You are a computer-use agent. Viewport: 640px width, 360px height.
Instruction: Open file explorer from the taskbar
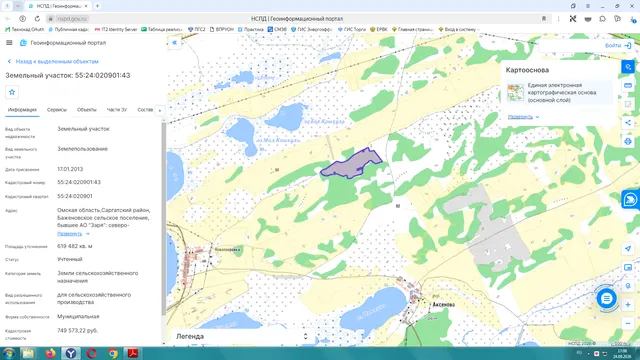tap(28, 353)
